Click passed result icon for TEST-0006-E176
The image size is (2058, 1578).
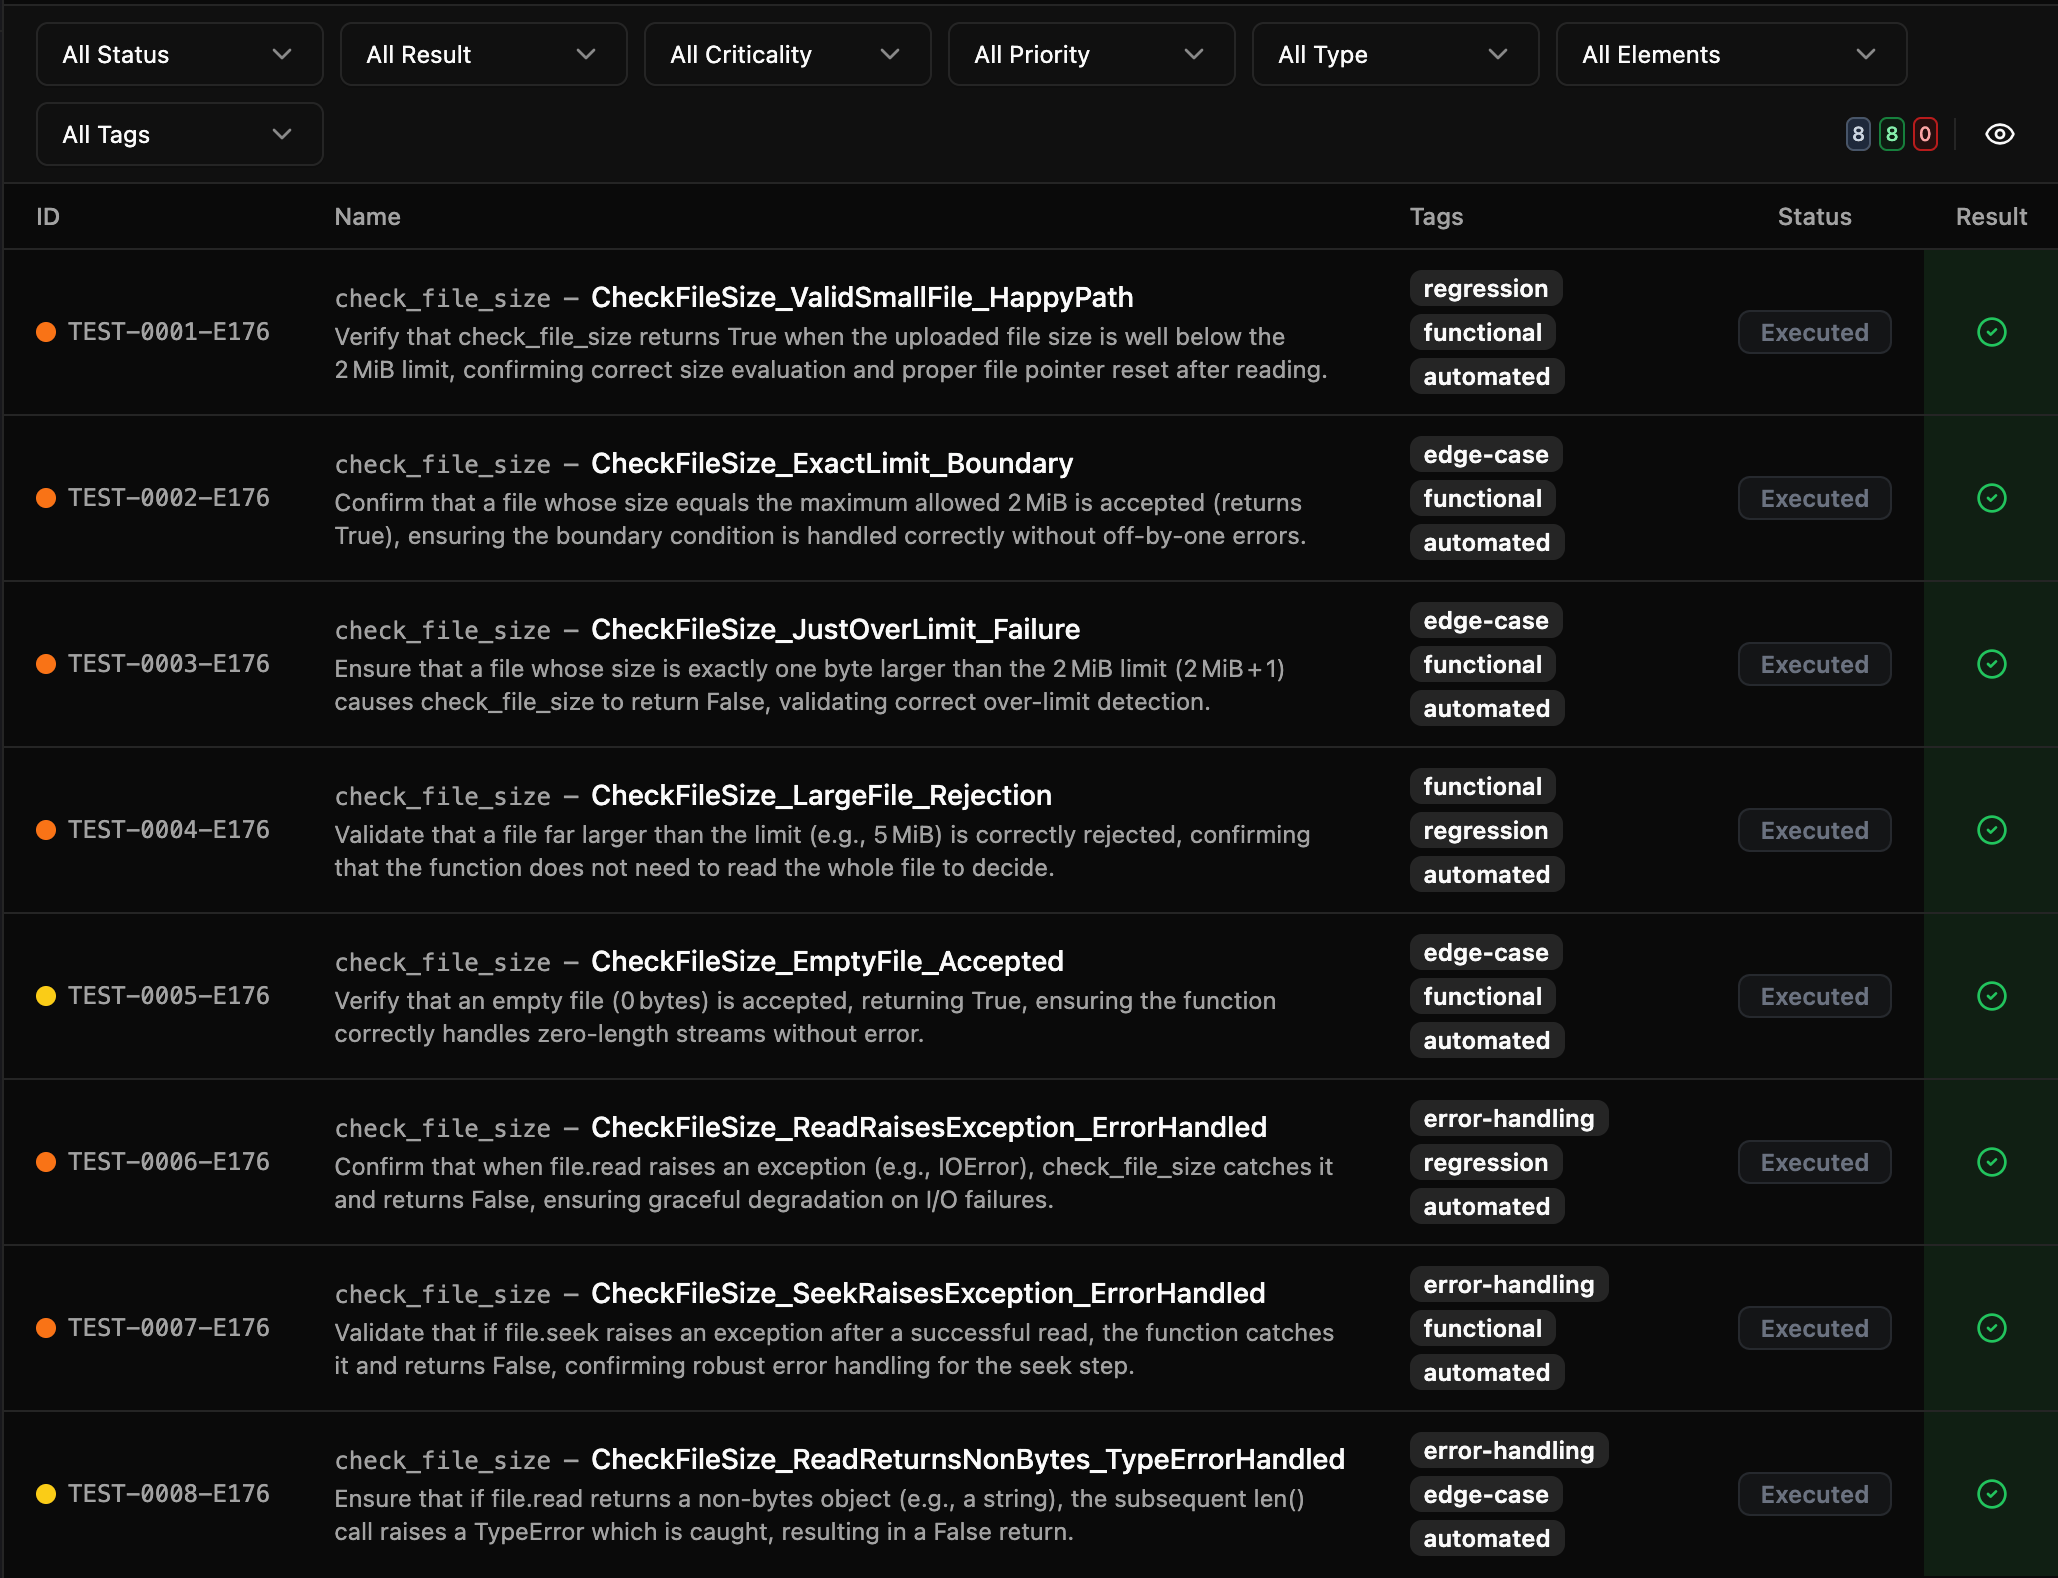coord(1991,1162)
